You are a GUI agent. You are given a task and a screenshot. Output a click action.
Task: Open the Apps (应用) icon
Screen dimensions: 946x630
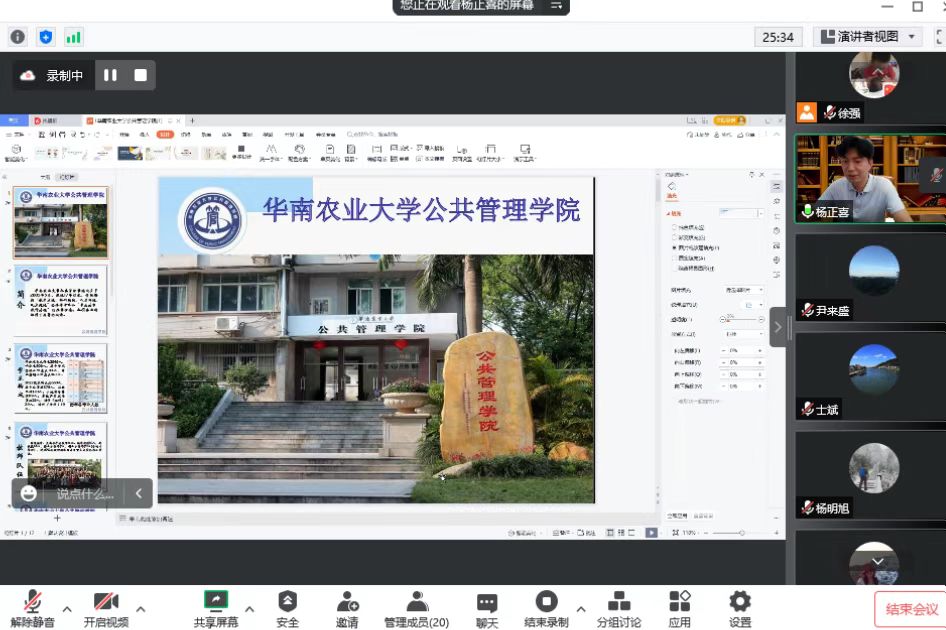tap(680, 608)
